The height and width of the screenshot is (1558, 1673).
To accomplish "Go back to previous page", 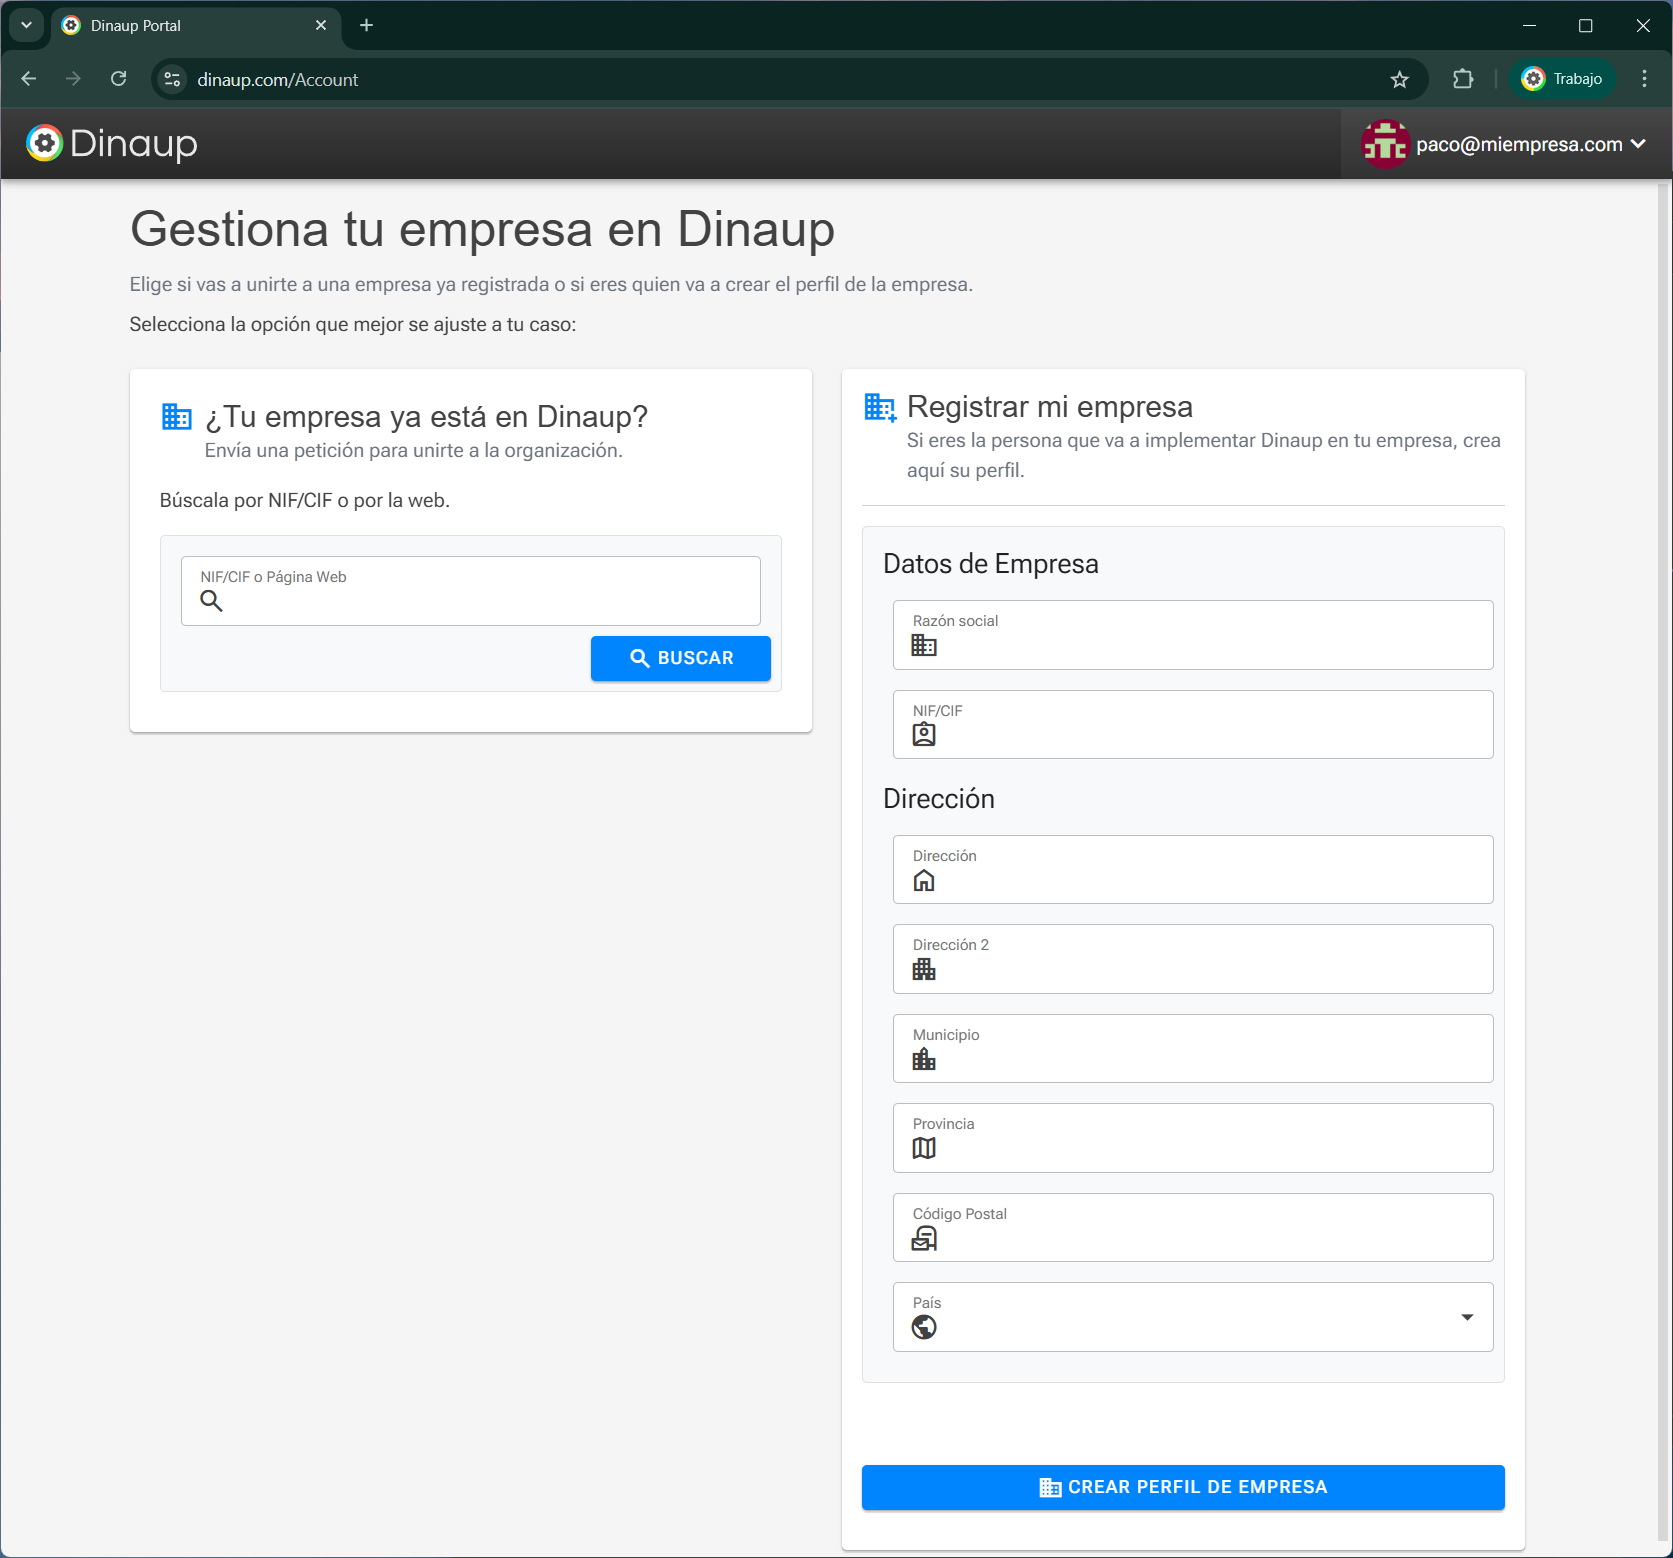I will (x=29, y=79).
